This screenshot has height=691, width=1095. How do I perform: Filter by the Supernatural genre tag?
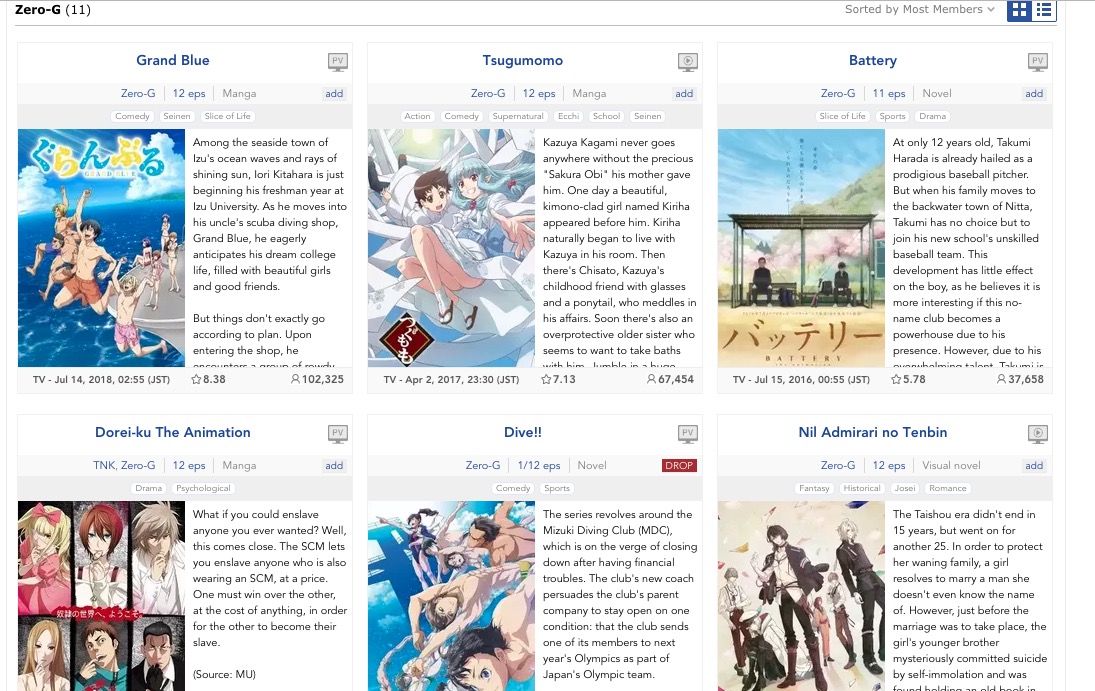pyautogui.click(x=517, y=116)
